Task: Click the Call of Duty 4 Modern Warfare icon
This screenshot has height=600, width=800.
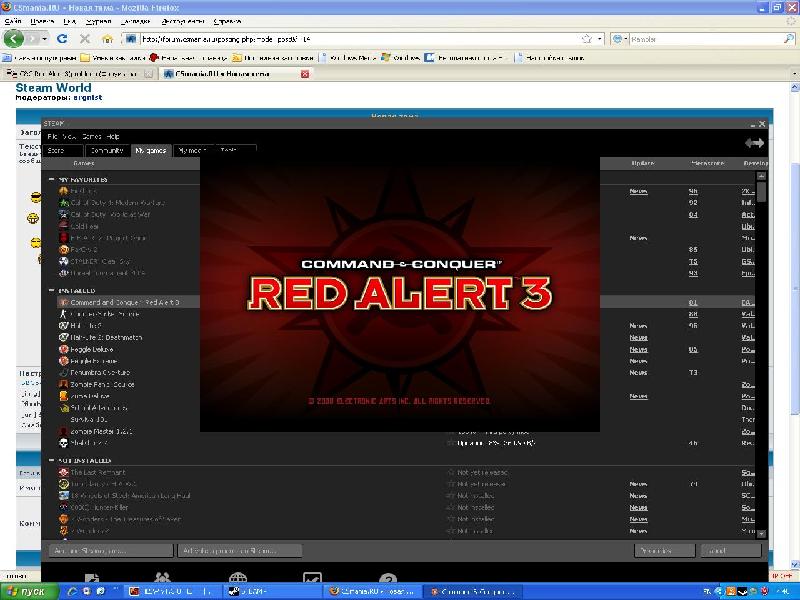Action: [63, 202]
